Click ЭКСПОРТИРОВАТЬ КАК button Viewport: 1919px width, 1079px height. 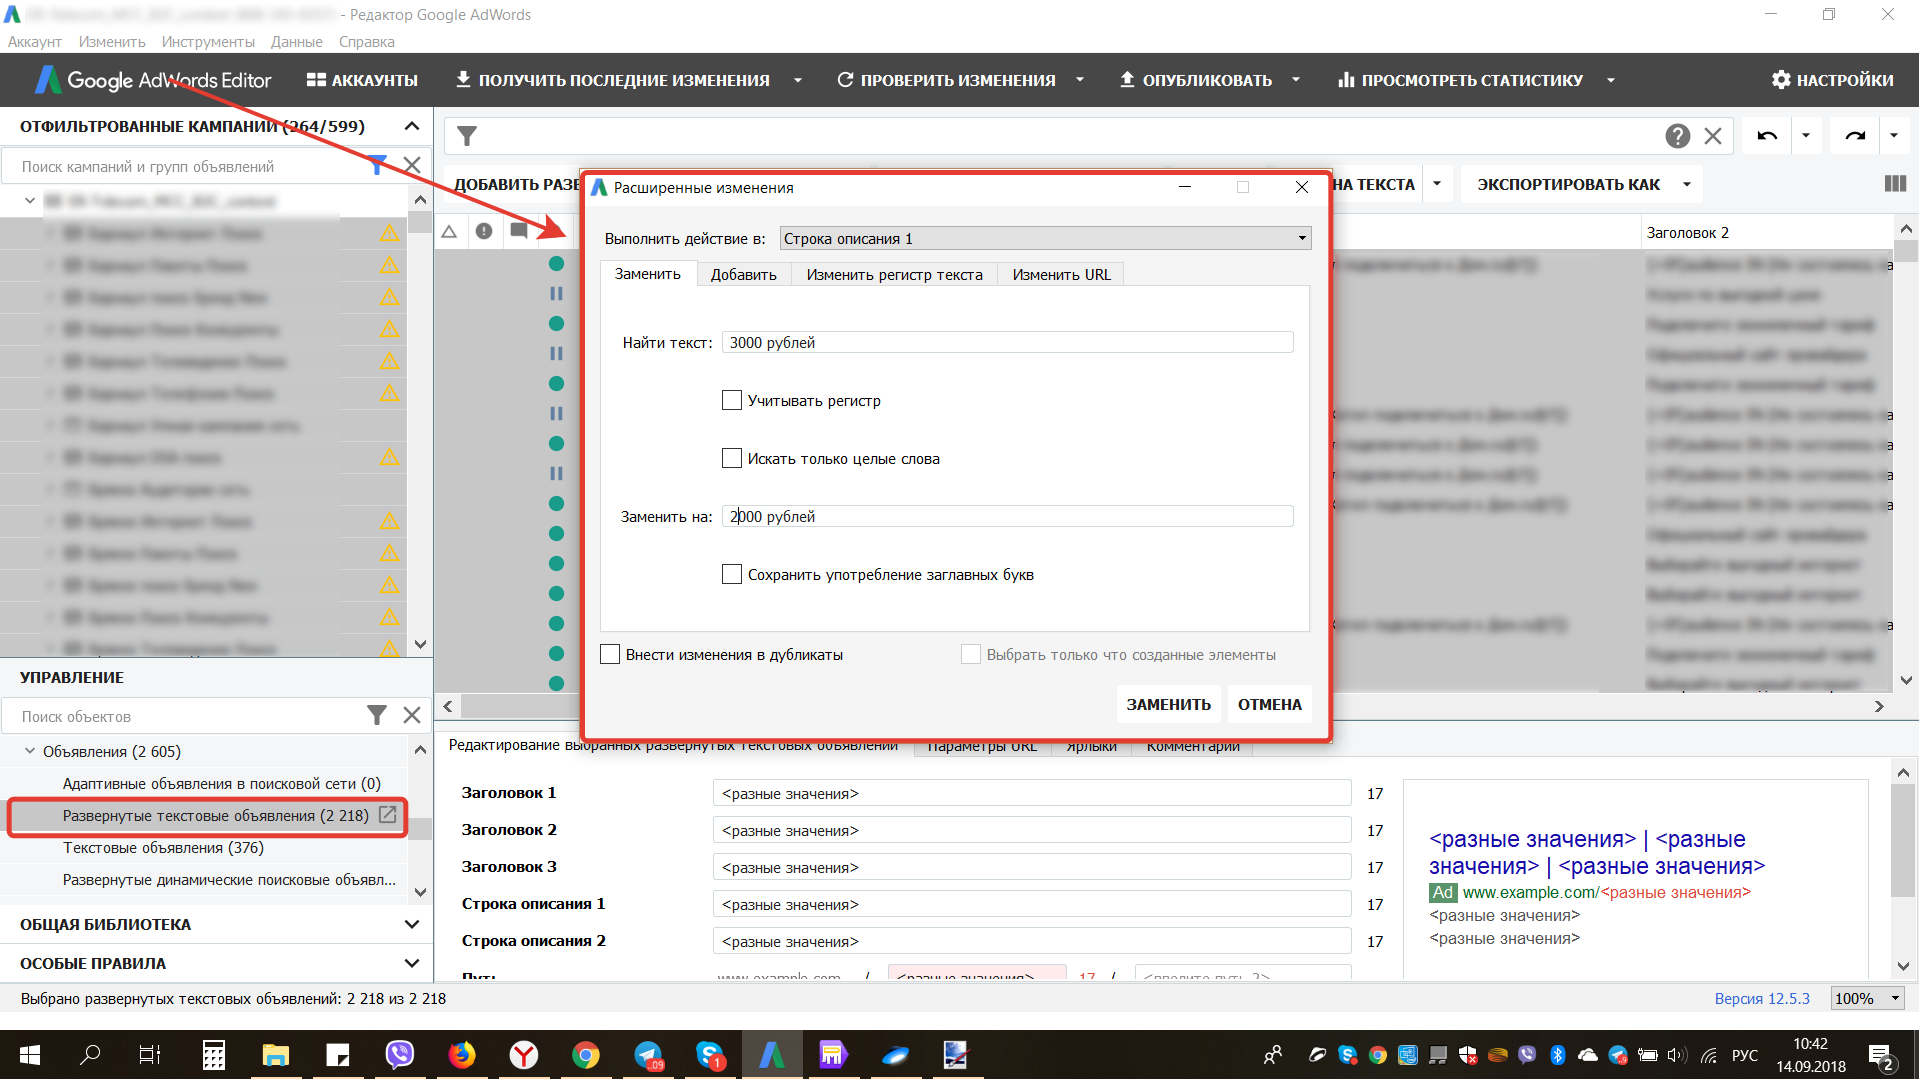click(1568, 184)
